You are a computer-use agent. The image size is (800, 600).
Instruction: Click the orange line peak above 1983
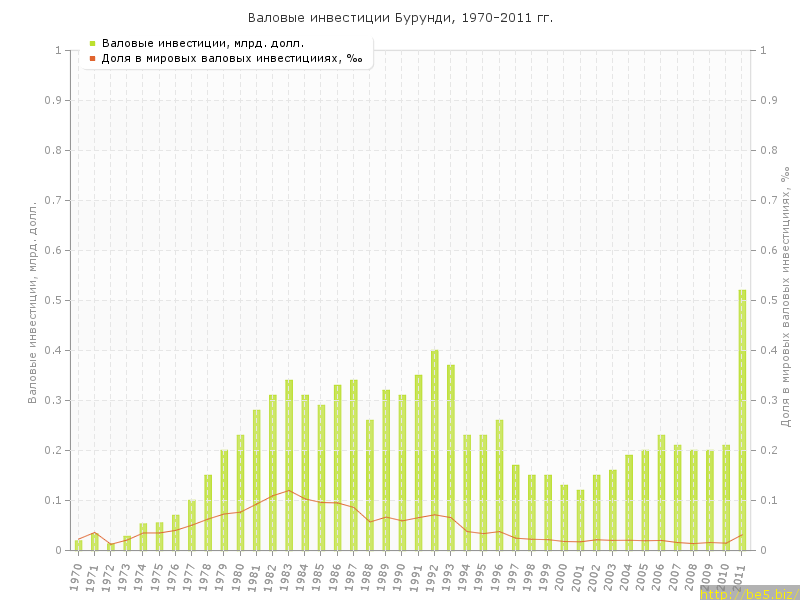(x=289, y=490)
